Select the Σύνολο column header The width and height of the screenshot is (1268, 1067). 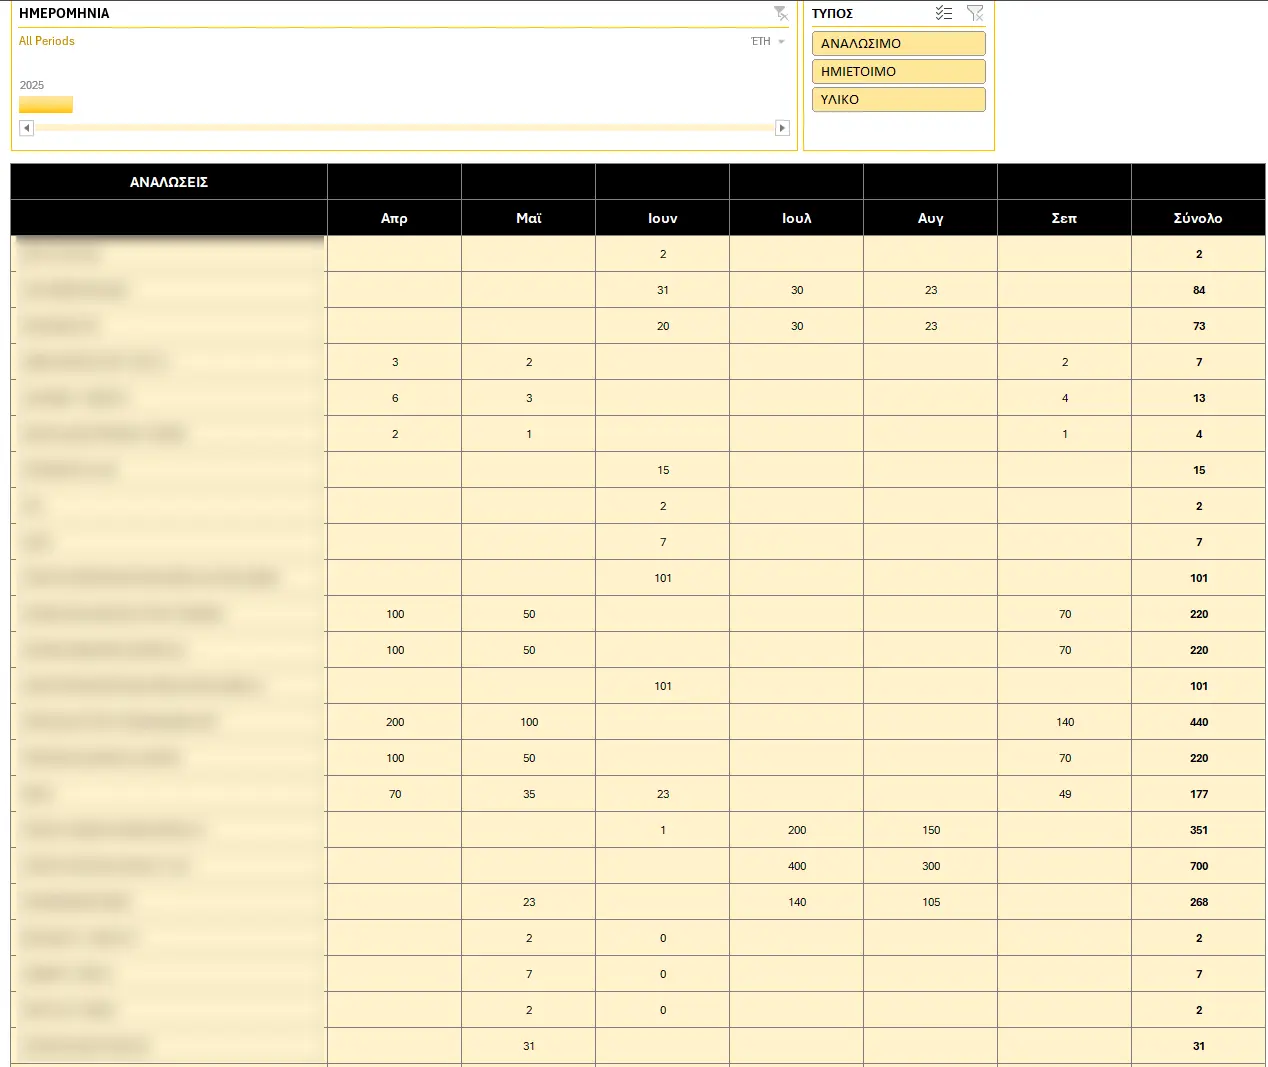(1198, 218)
